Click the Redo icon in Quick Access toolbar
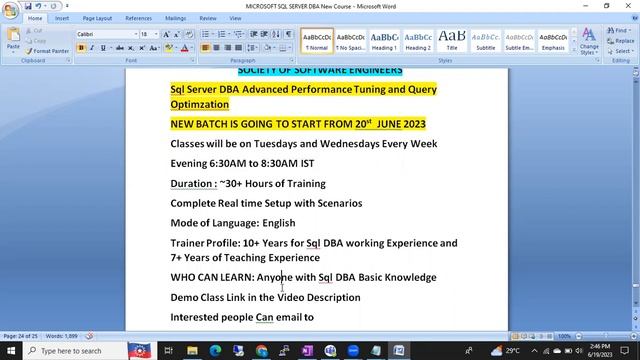The image size is (640, 360). coord(53,6)
